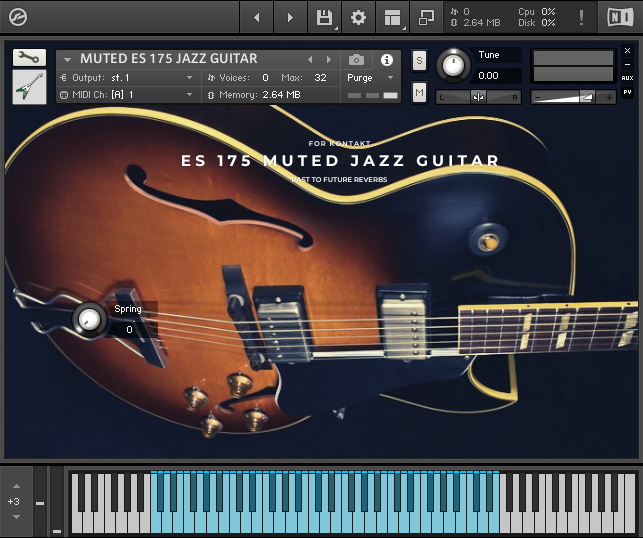
Task: Shift keyboard octave down with arrow
Action: point(16,517)
